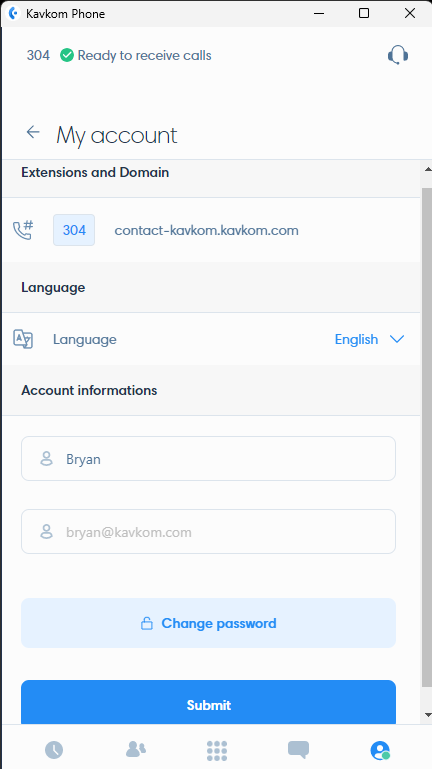
Task: Click the bryan@kavkom.com email field
Action: (208, 532)
